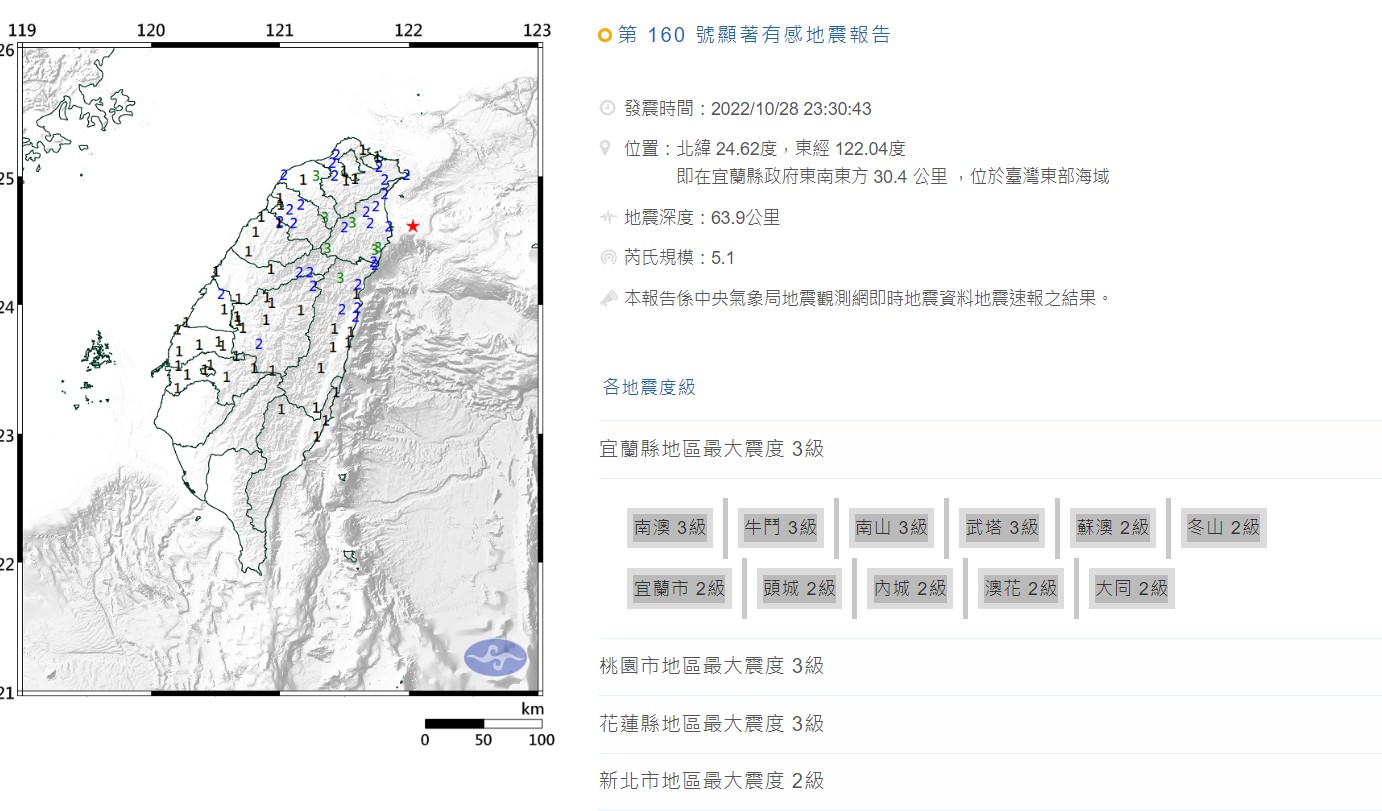1382x811 pixels.
Task: Expand the 桃園市地區最大震度 3級 section
Action: point(990,666)
